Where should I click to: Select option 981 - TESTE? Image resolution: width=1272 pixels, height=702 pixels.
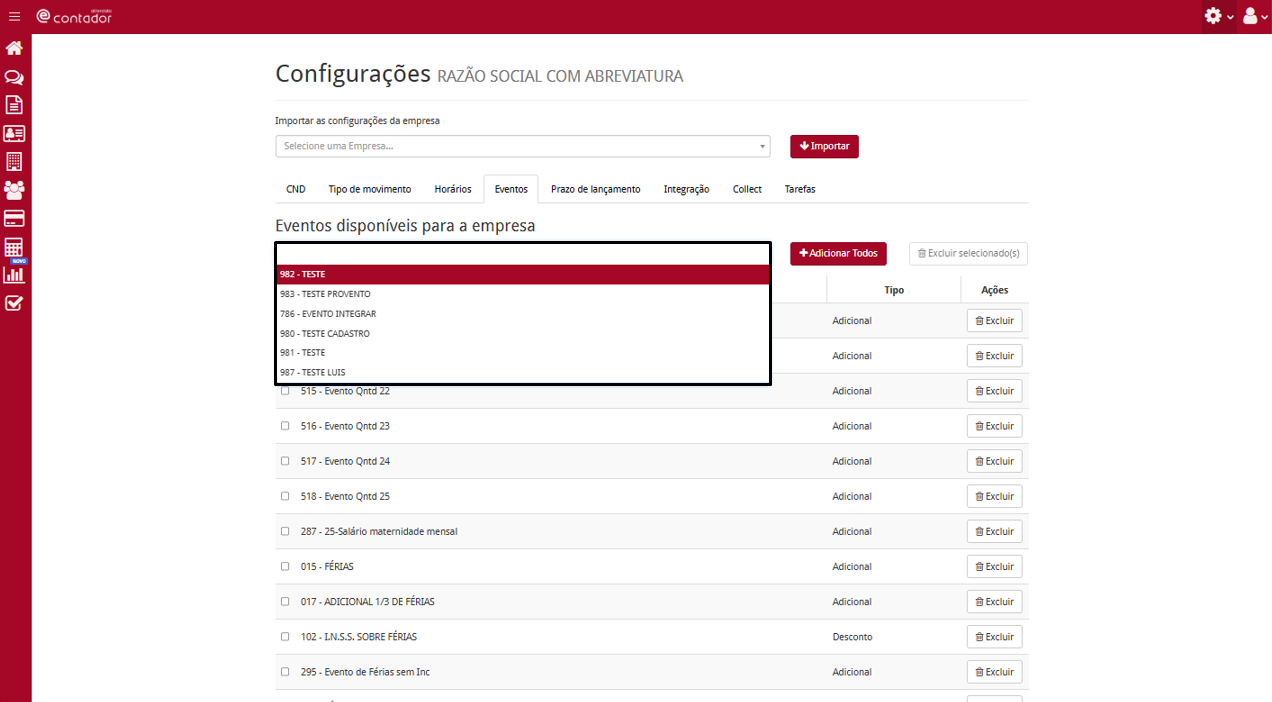(x=523, y=353)
